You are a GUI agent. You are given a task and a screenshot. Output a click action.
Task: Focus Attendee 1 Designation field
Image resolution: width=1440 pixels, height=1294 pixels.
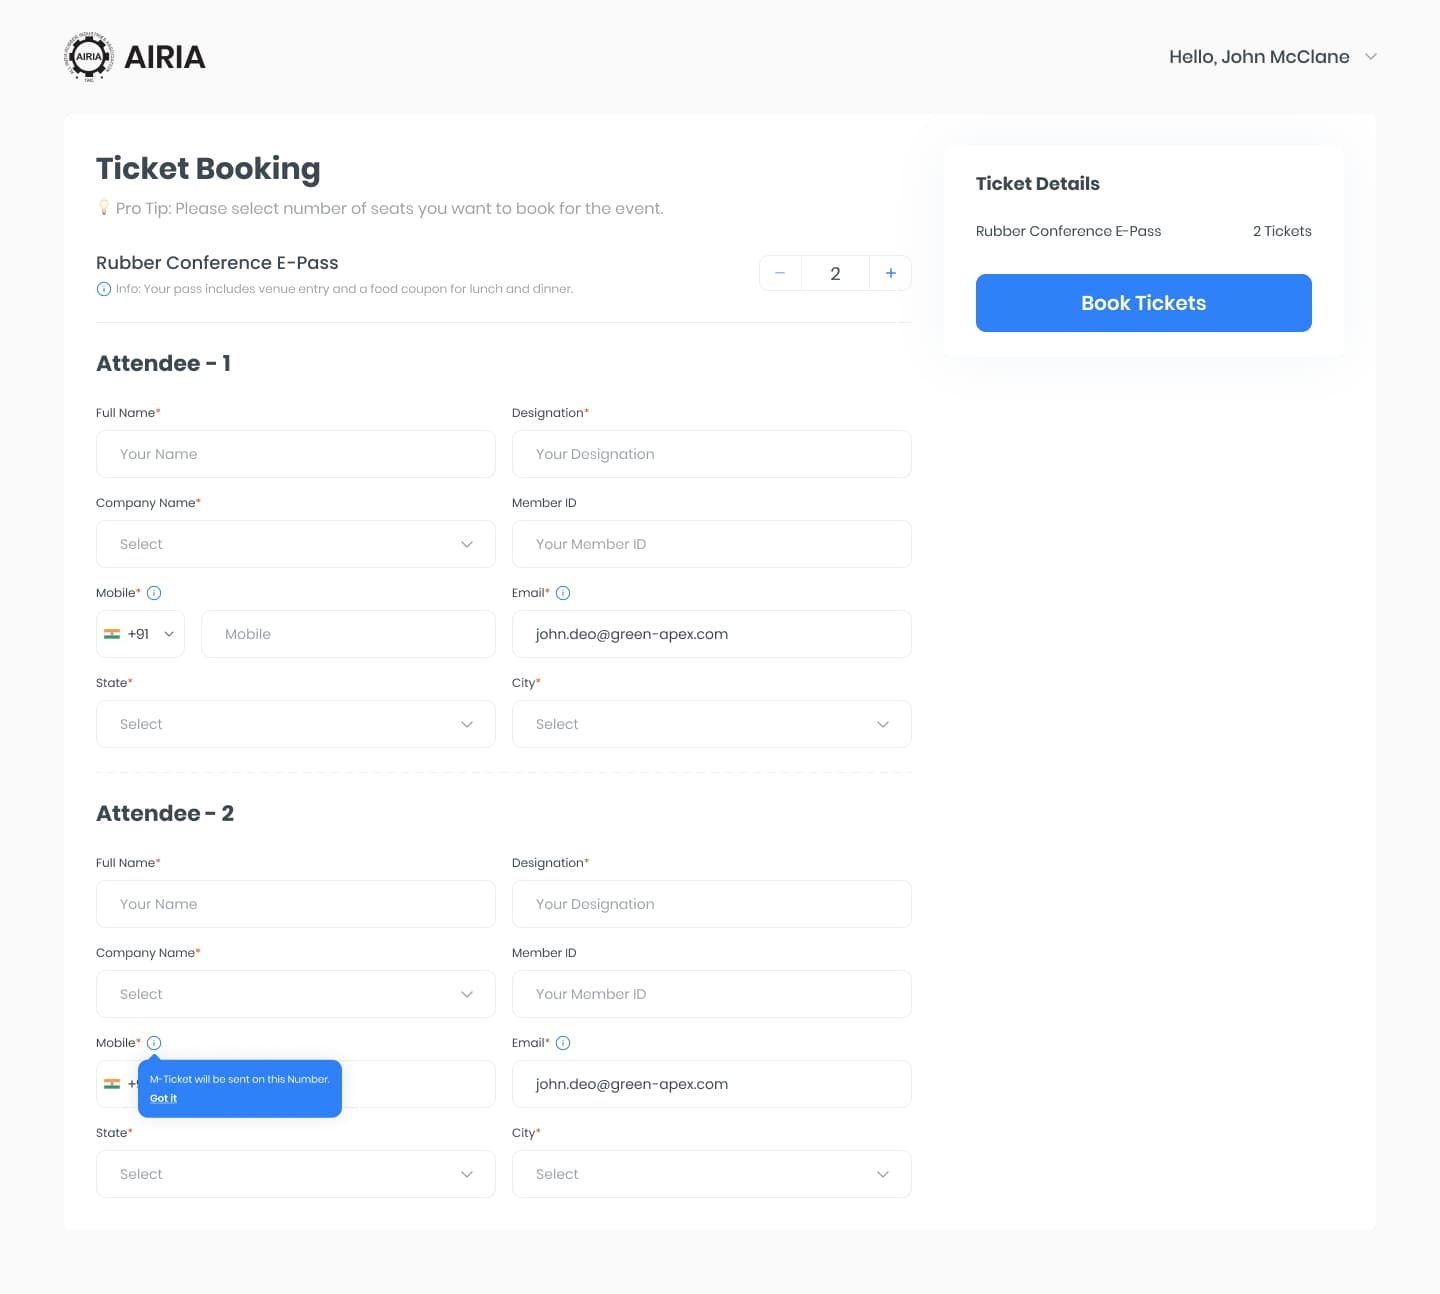711,454
